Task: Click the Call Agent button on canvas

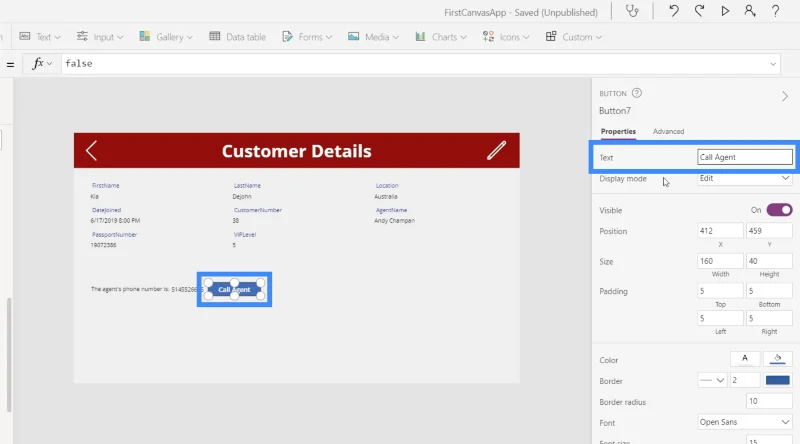Action: 234,289
